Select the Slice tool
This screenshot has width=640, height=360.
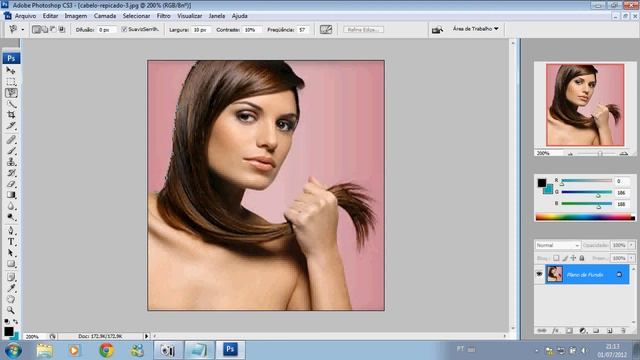pyautogui.click(x=11, y=126)
